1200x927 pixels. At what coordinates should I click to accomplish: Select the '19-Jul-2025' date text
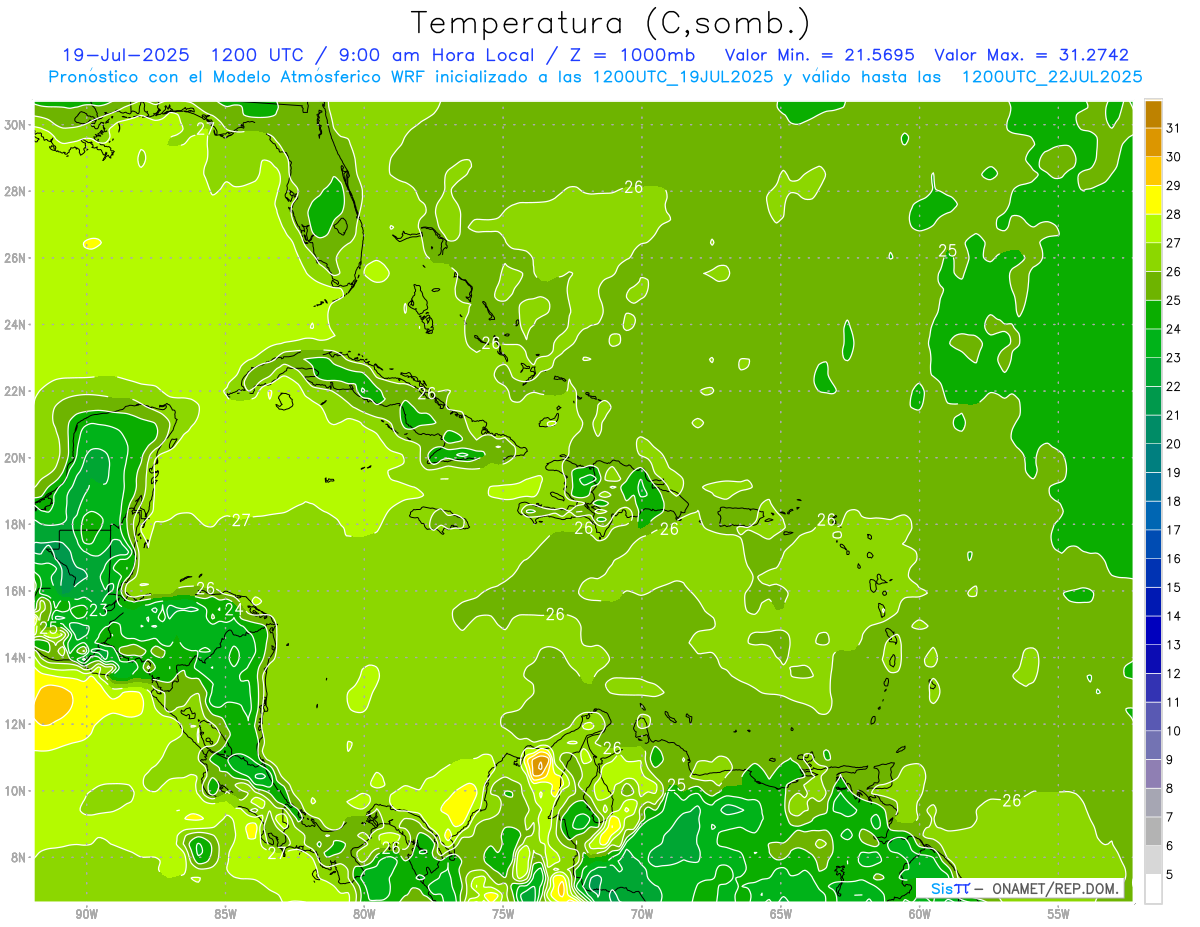coord(128,55)
